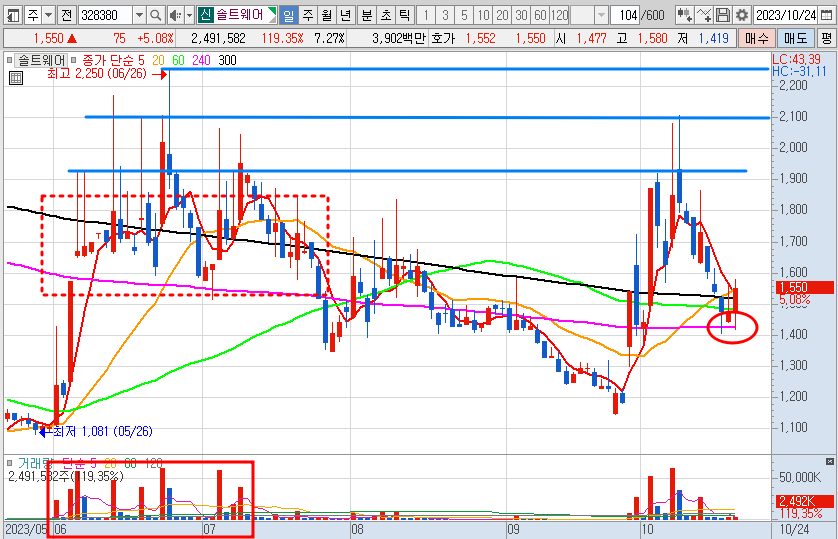Save chart with floppy disk icon
The width and height of the screenshot is (838, 539).
pyautogui.click(x=723, y=15)
